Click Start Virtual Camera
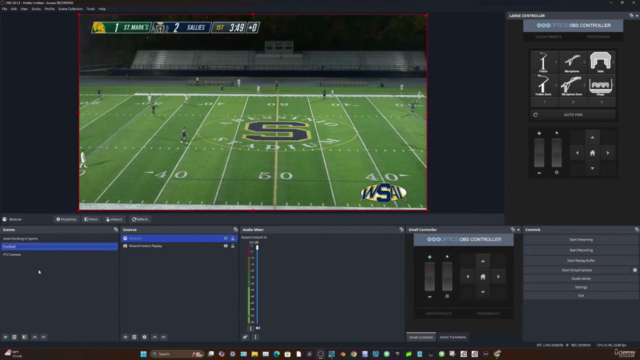Image resolution: width=640 pixels, height=360 pixels. click(577, 270)
